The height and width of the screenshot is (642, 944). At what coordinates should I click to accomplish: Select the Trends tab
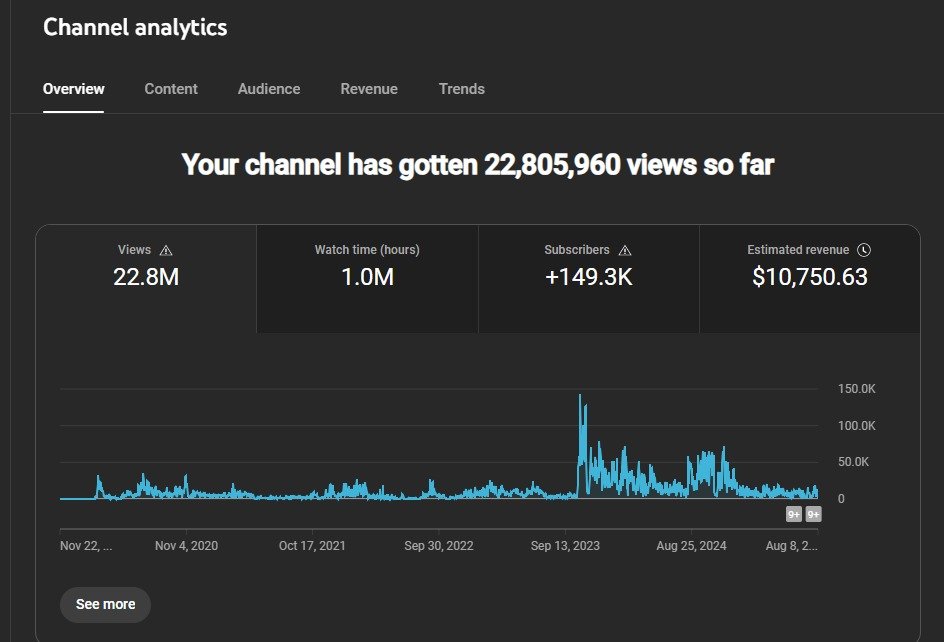(x=461, y=89)
